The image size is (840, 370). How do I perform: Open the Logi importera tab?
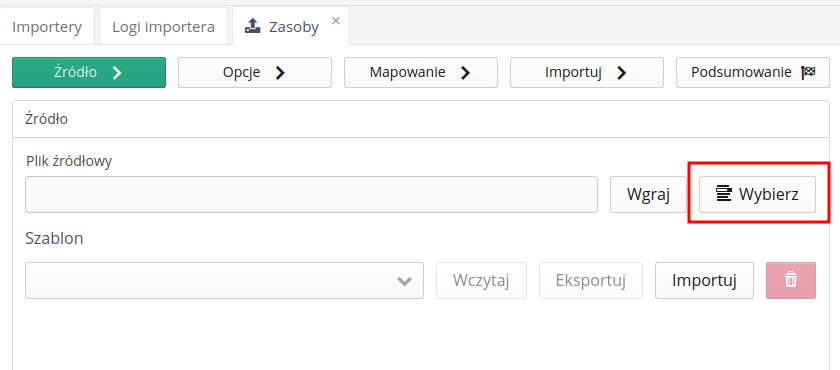coord(163,26)
